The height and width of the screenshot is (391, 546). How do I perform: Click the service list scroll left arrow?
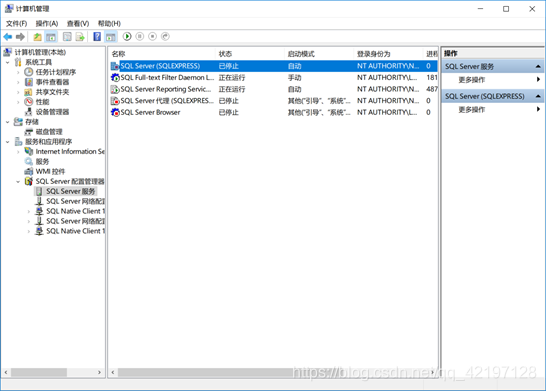[113, 372]
